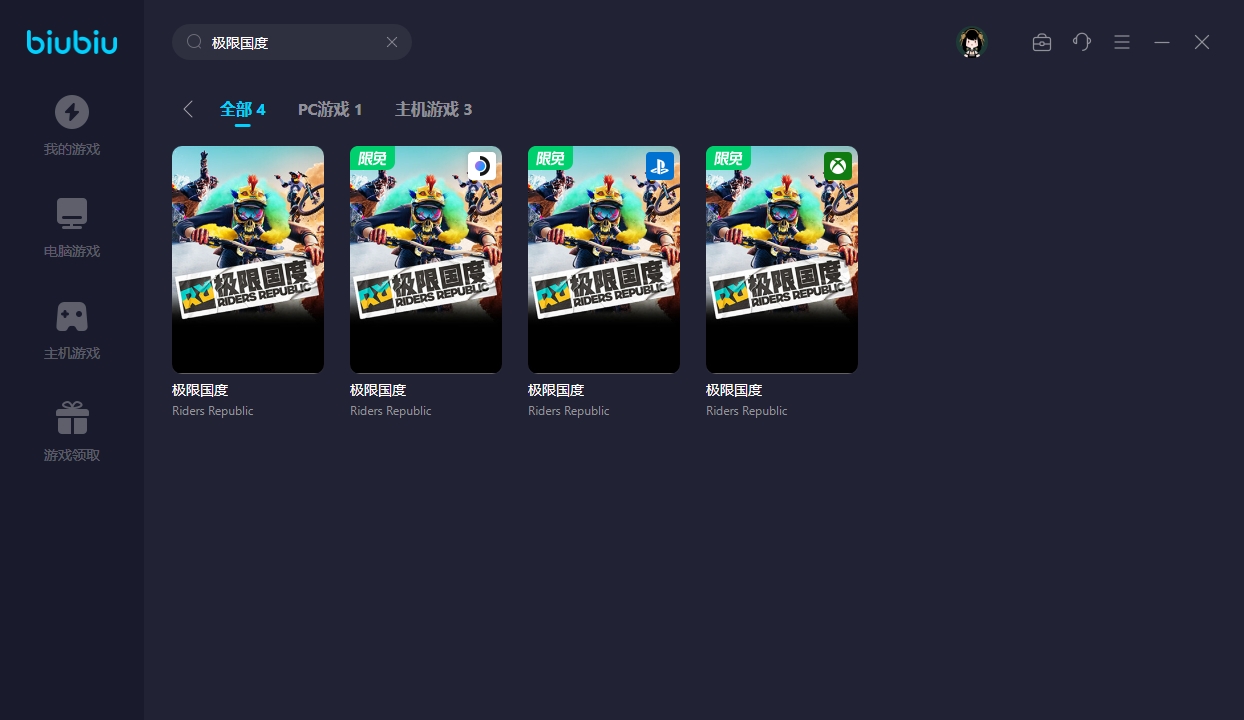
Task: Click the user avatar icon
Action: (971, 42)
